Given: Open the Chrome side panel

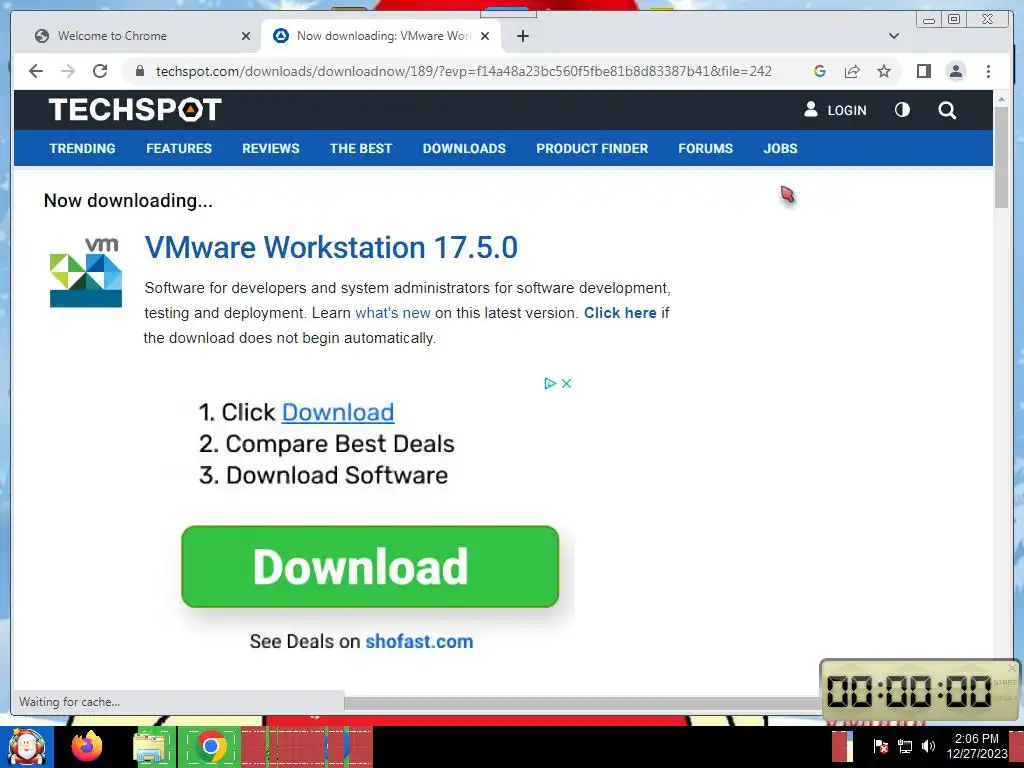Looking at the screenshot, I should pos(923,71).
